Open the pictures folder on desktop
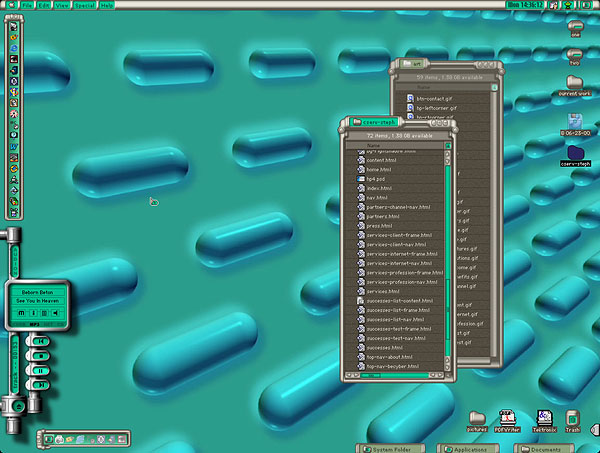The height and width of the screenshot is (453, 600). click(x=476, y=420)
